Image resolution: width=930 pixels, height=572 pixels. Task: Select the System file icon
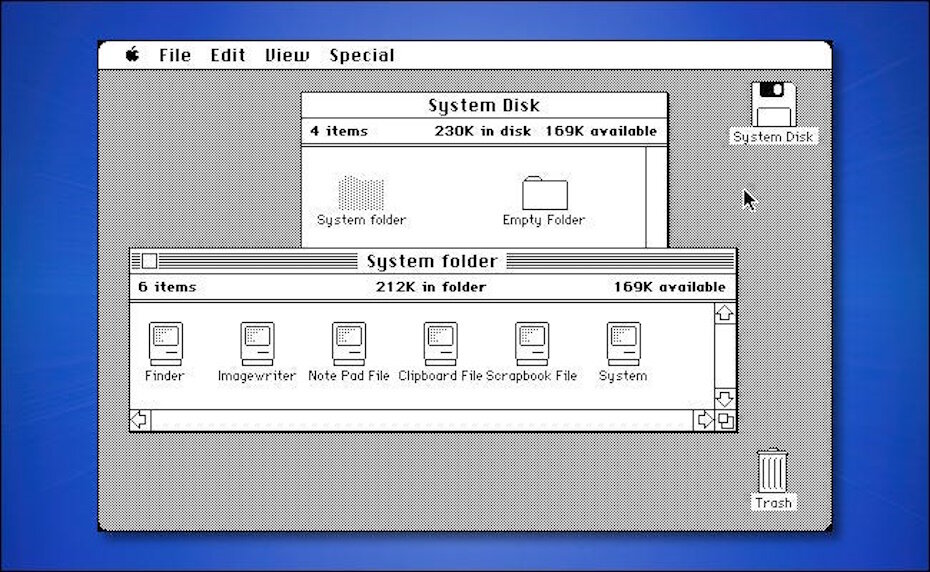(x=623, y=344)
